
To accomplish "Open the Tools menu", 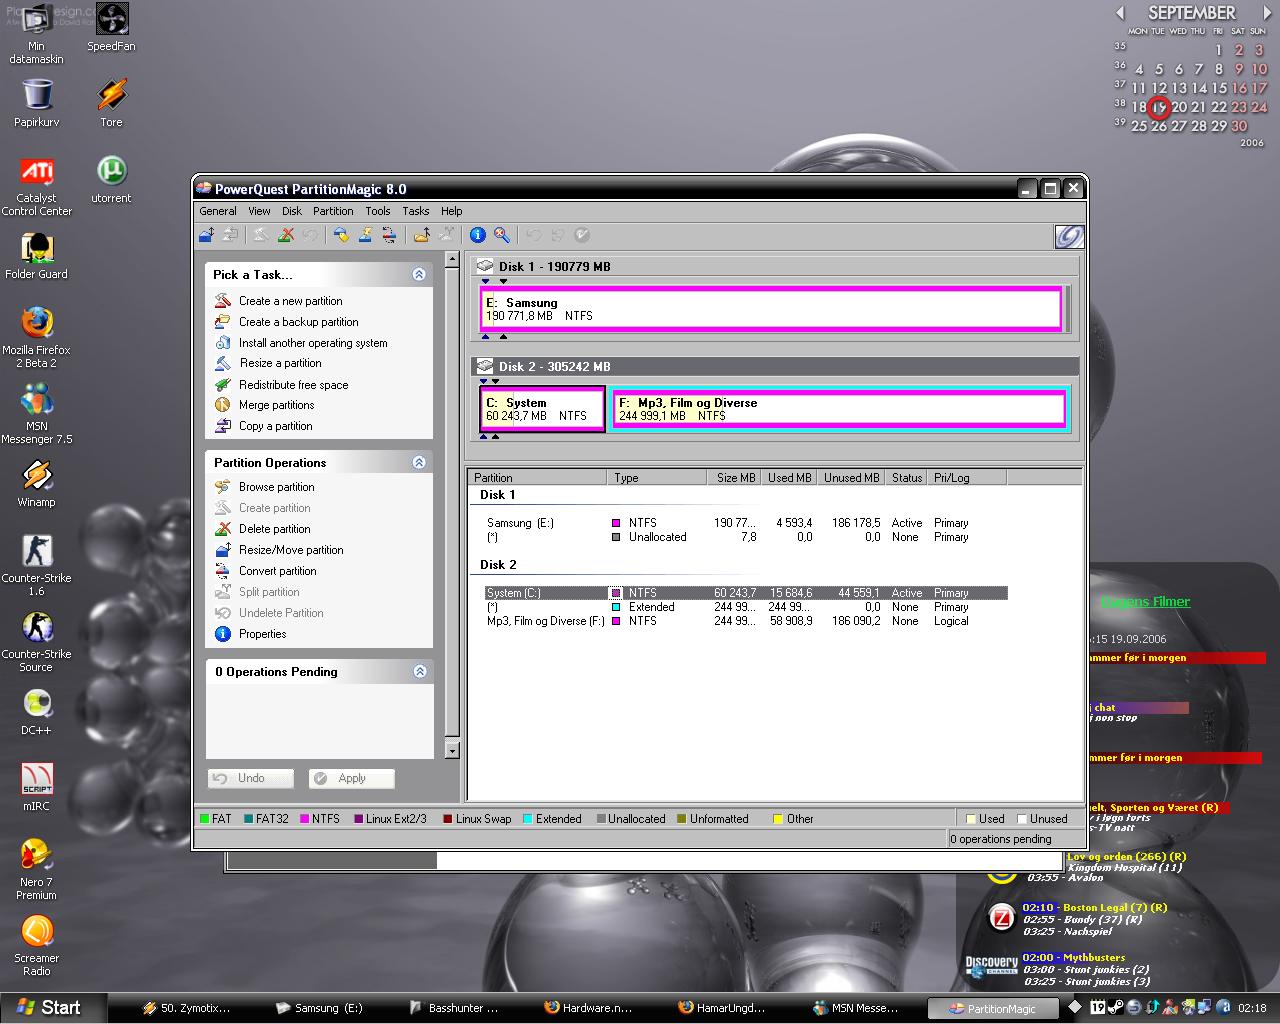I will (378, 211).
